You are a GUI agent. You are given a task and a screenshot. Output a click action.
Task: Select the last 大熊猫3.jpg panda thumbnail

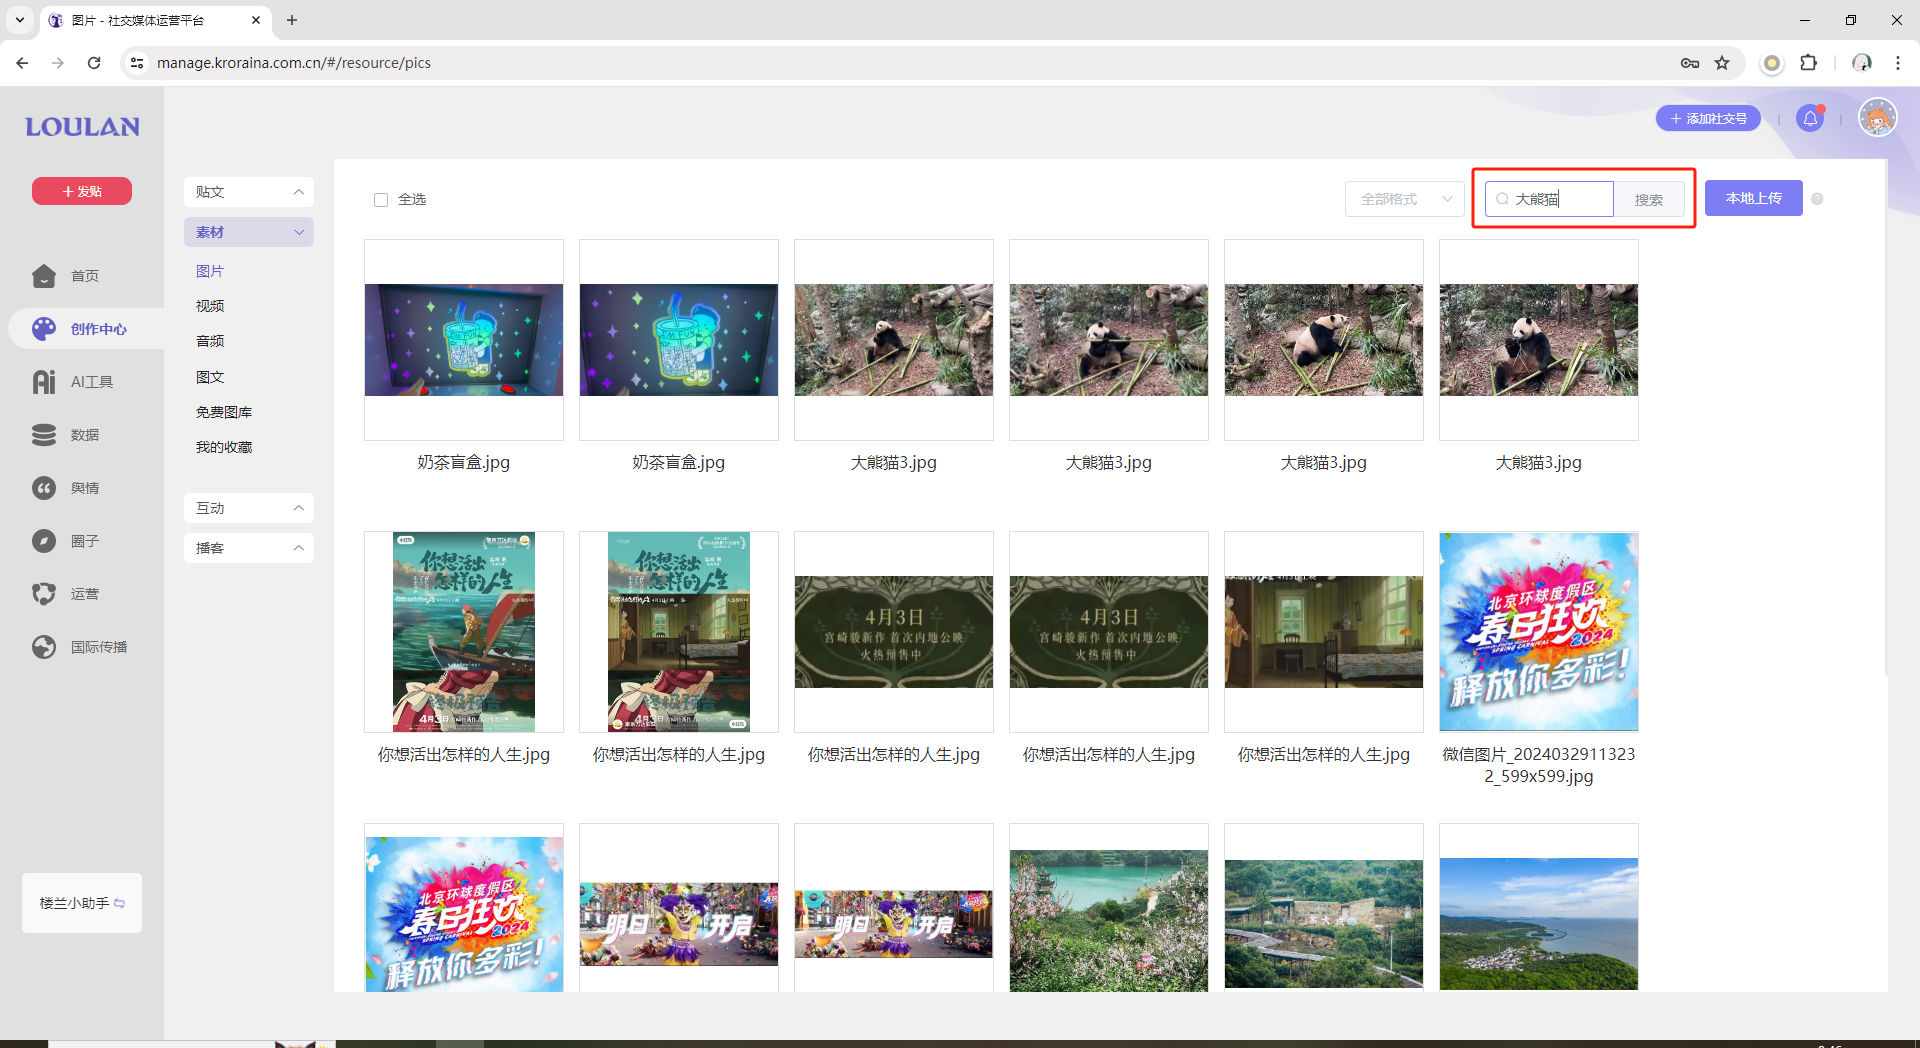(x=1539, y=340)
